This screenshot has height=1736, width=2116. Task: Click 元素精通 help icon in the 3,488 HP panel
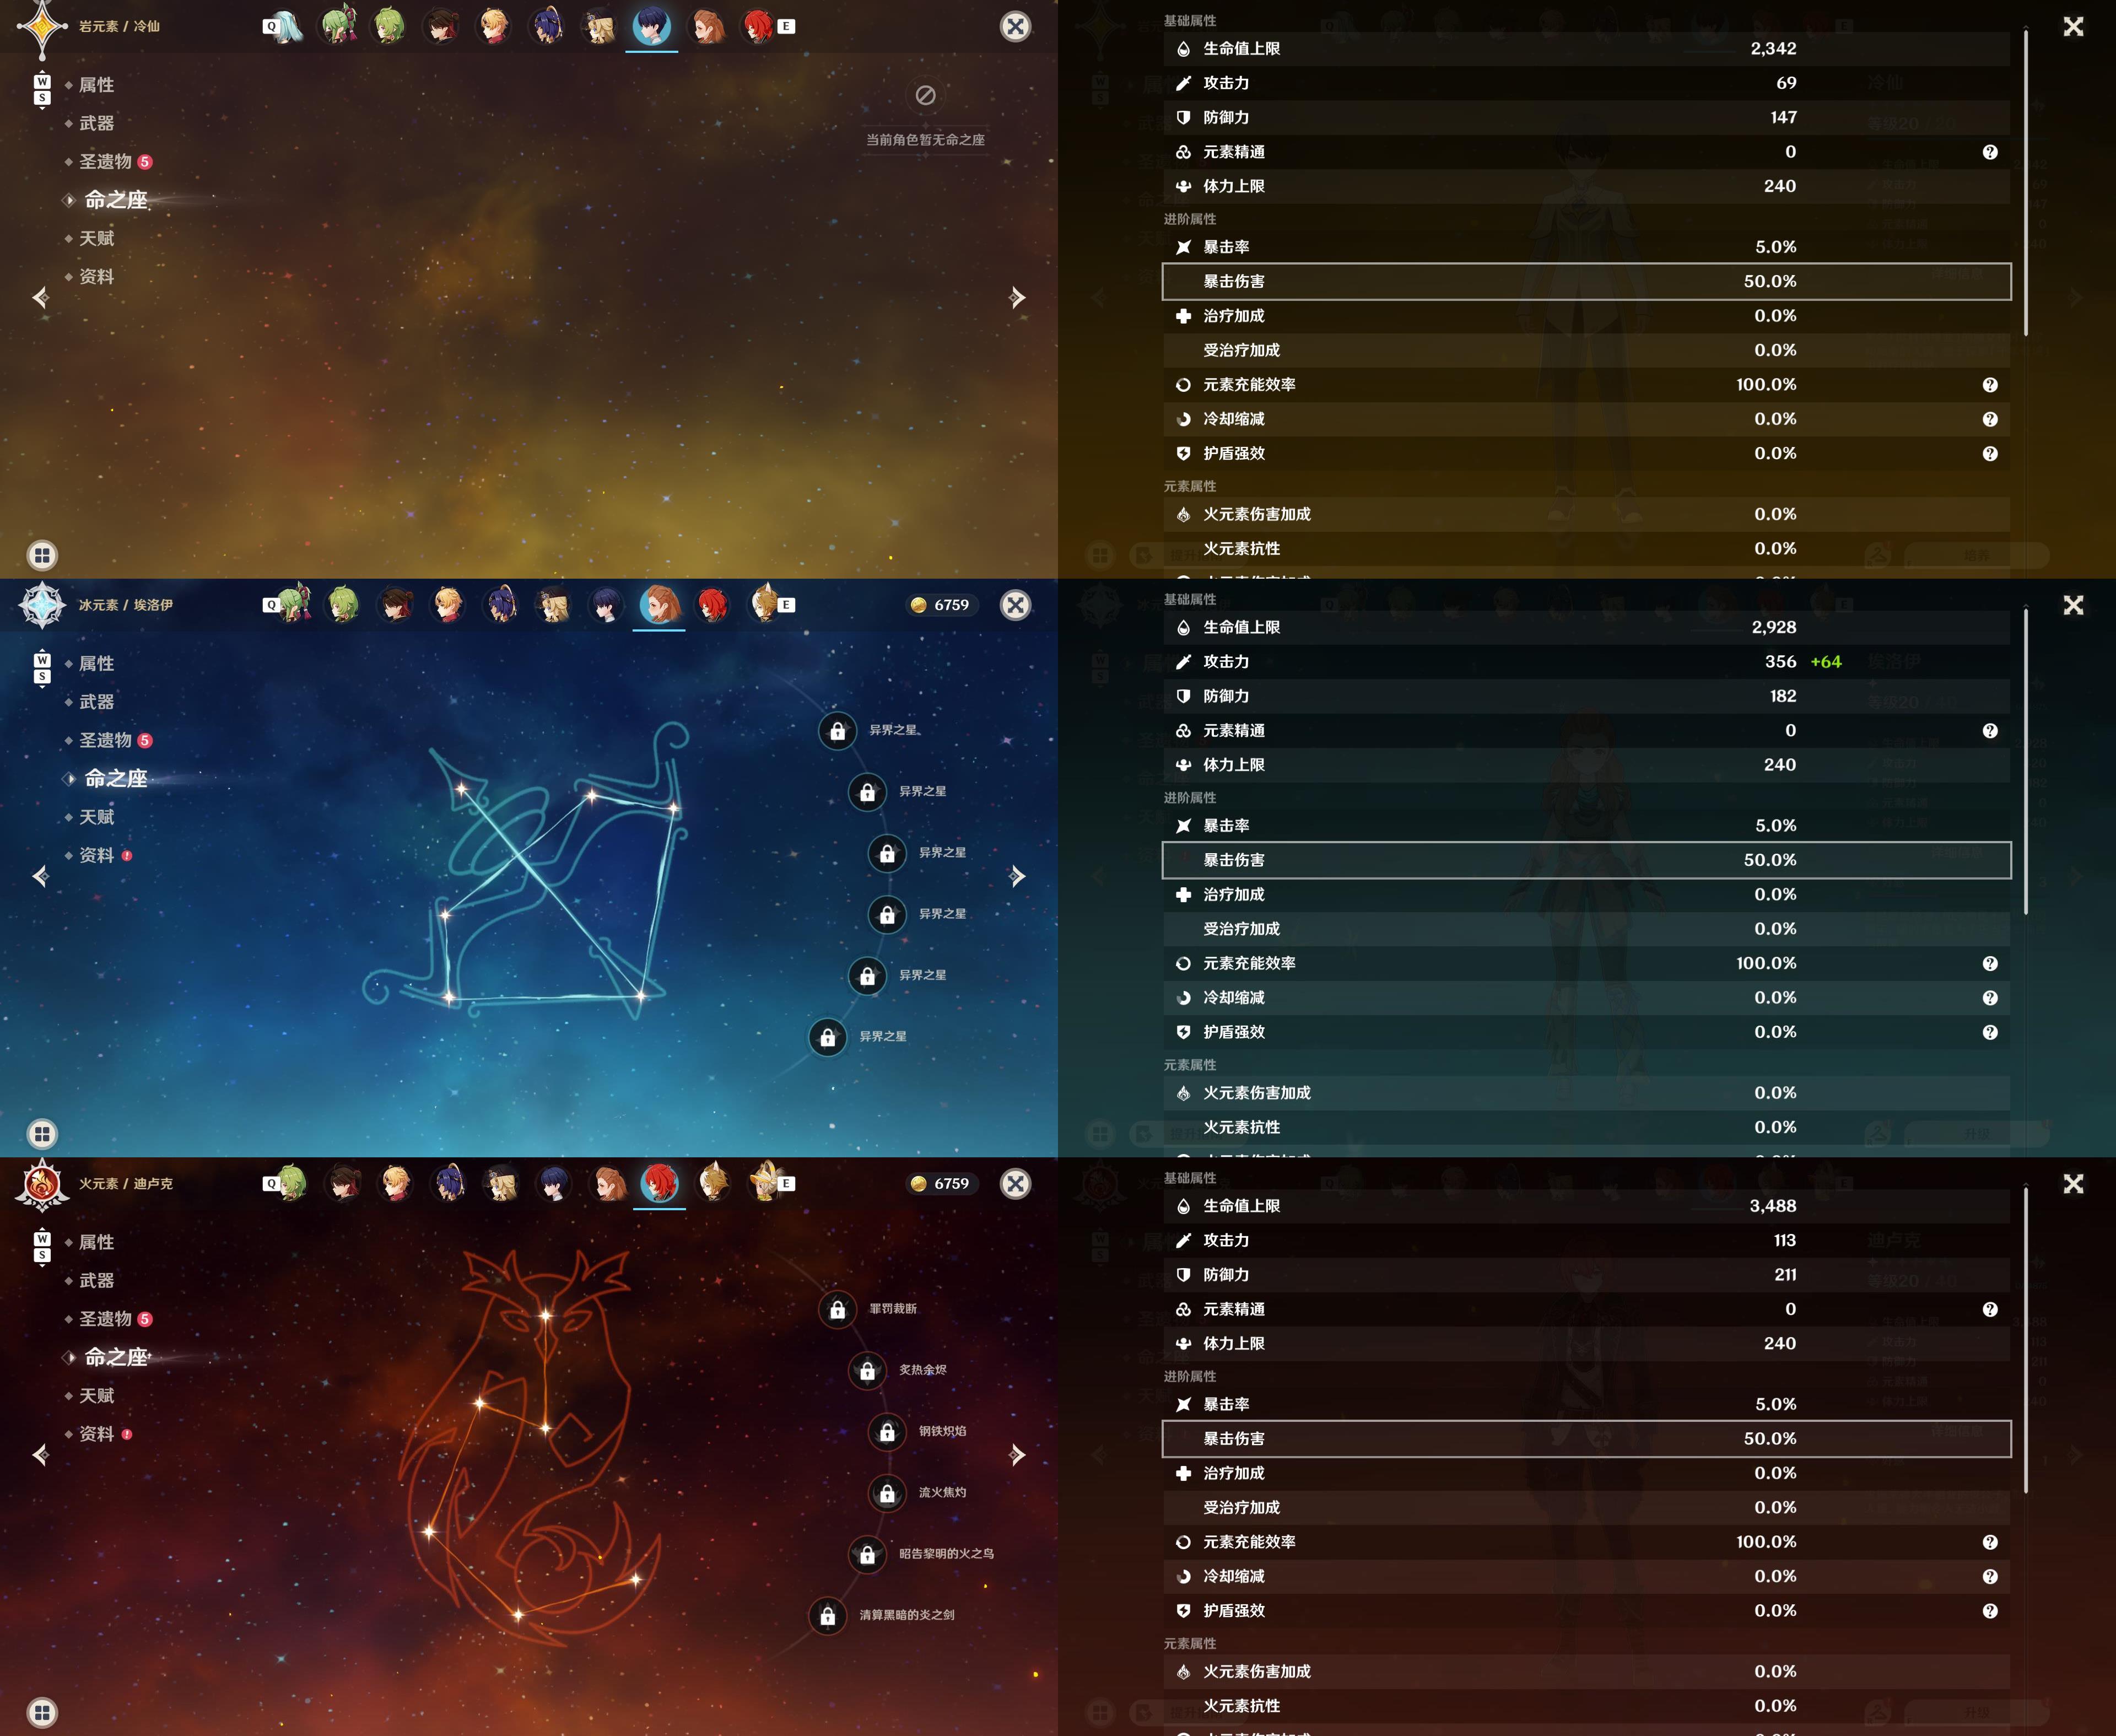coord(1990,1310)
